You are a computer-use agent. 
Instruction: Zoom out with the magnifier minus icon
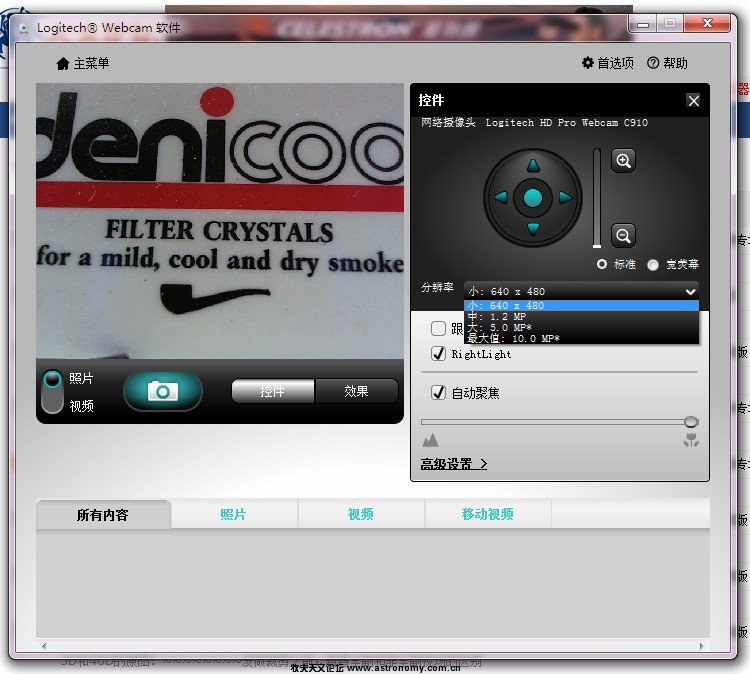click(x=623, y=235)
